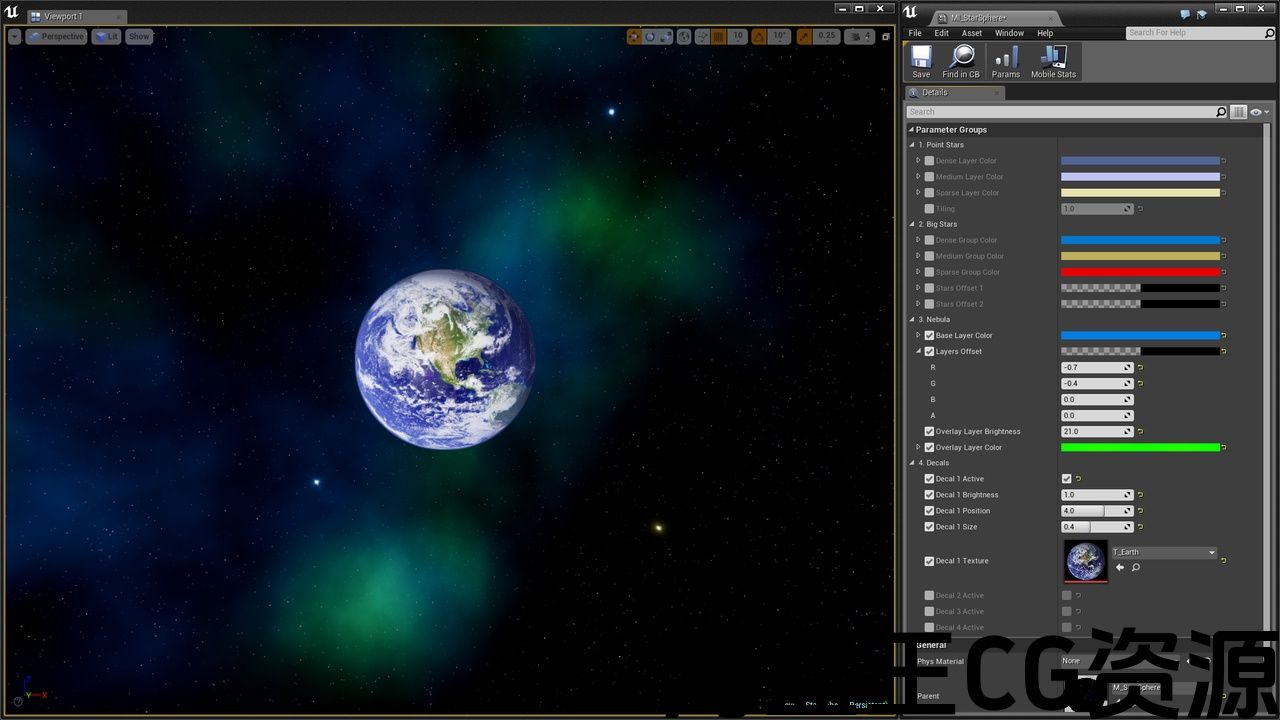Toggle rotation snapping triangle icon

pyautogui.click(x=759, y=37)
